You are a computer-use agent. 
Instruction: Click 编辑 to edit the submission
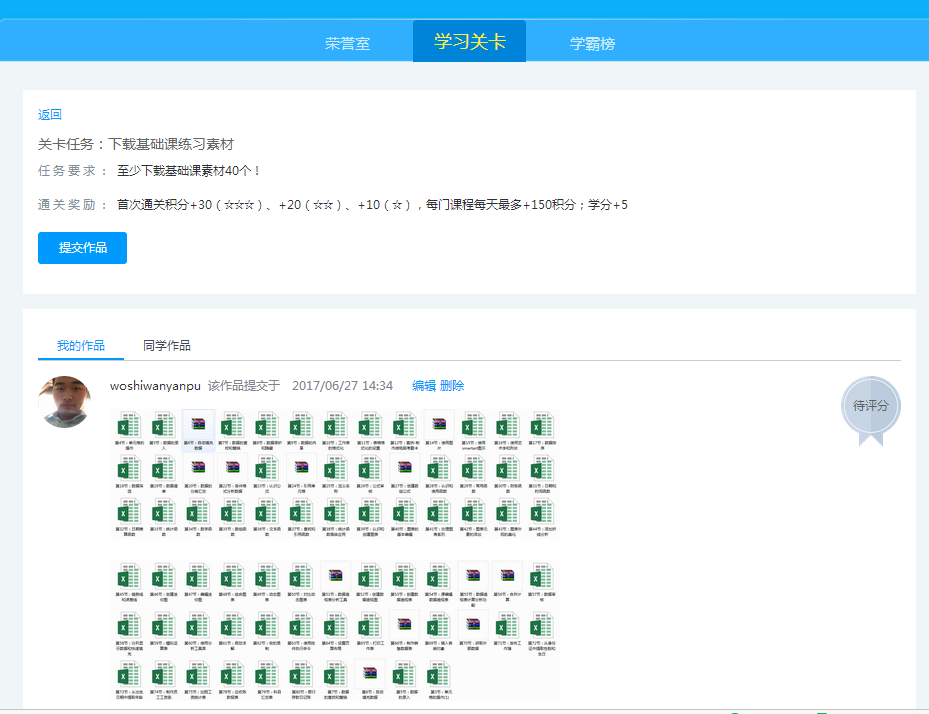[424, 386]
